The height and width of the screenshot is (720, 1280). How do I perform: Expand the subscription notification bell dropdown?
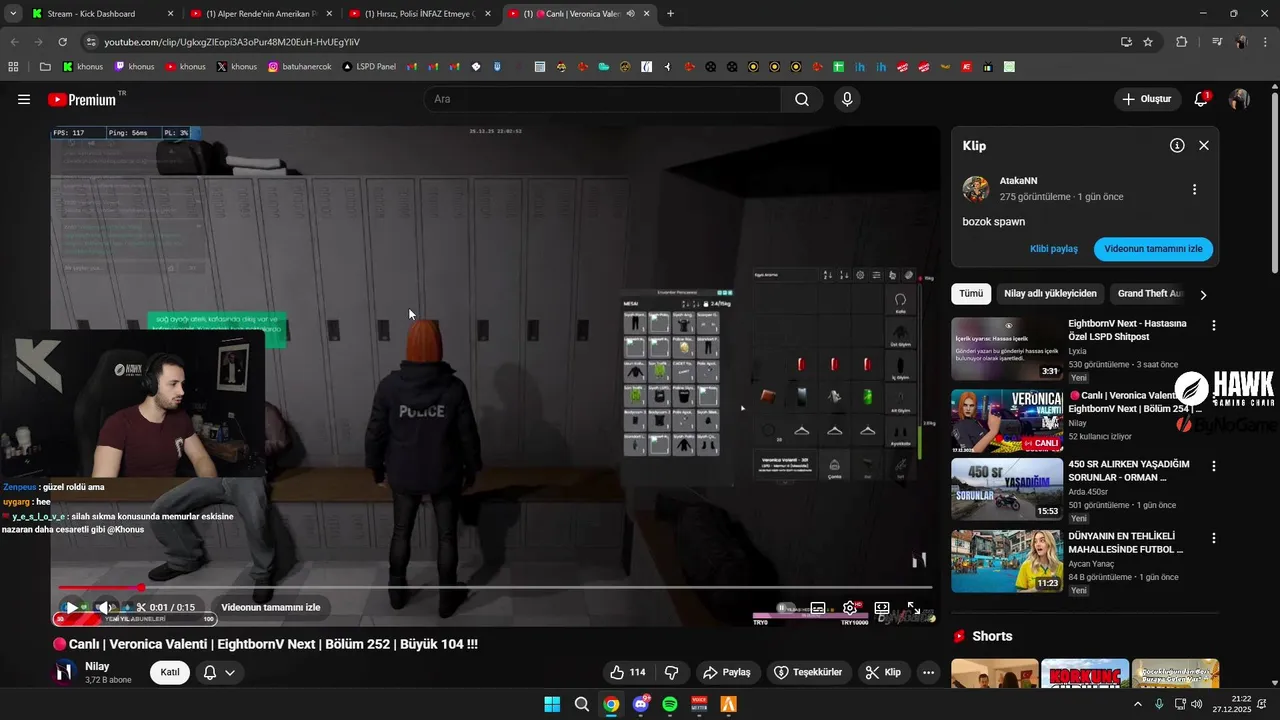coord(219,672)
